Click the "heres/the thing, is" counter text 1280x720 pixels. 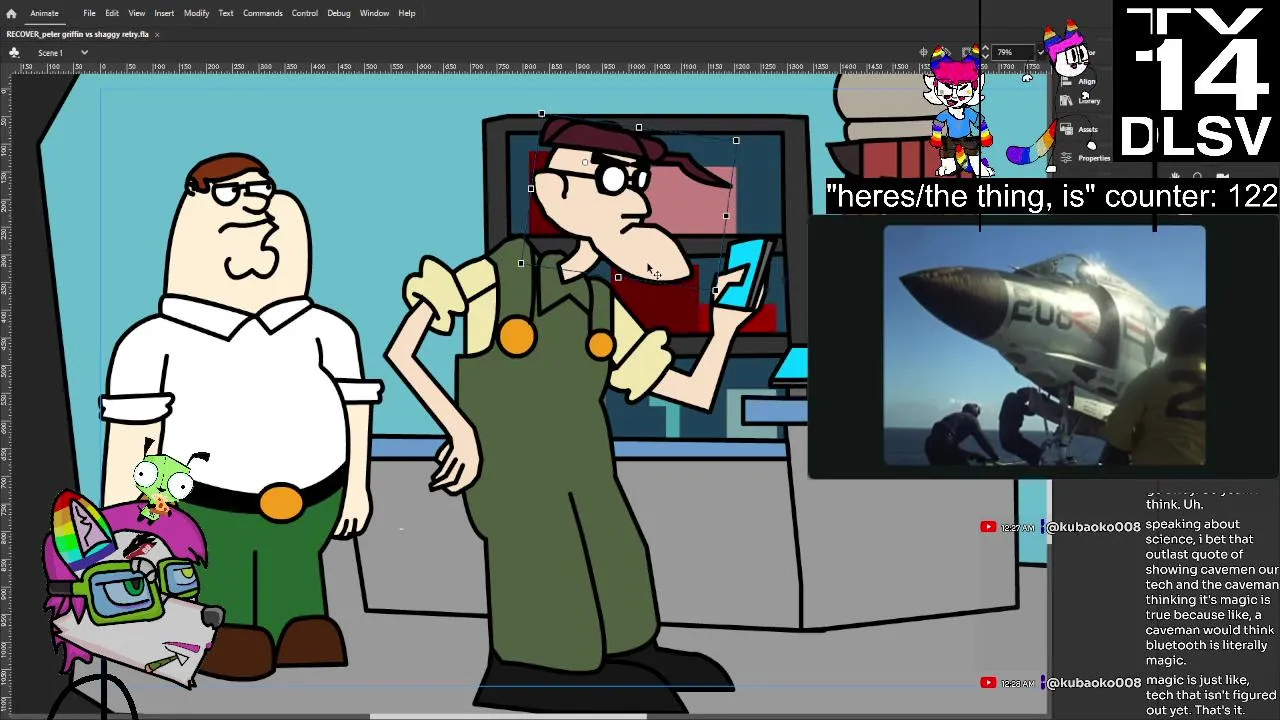click(x=1053, y=196)
